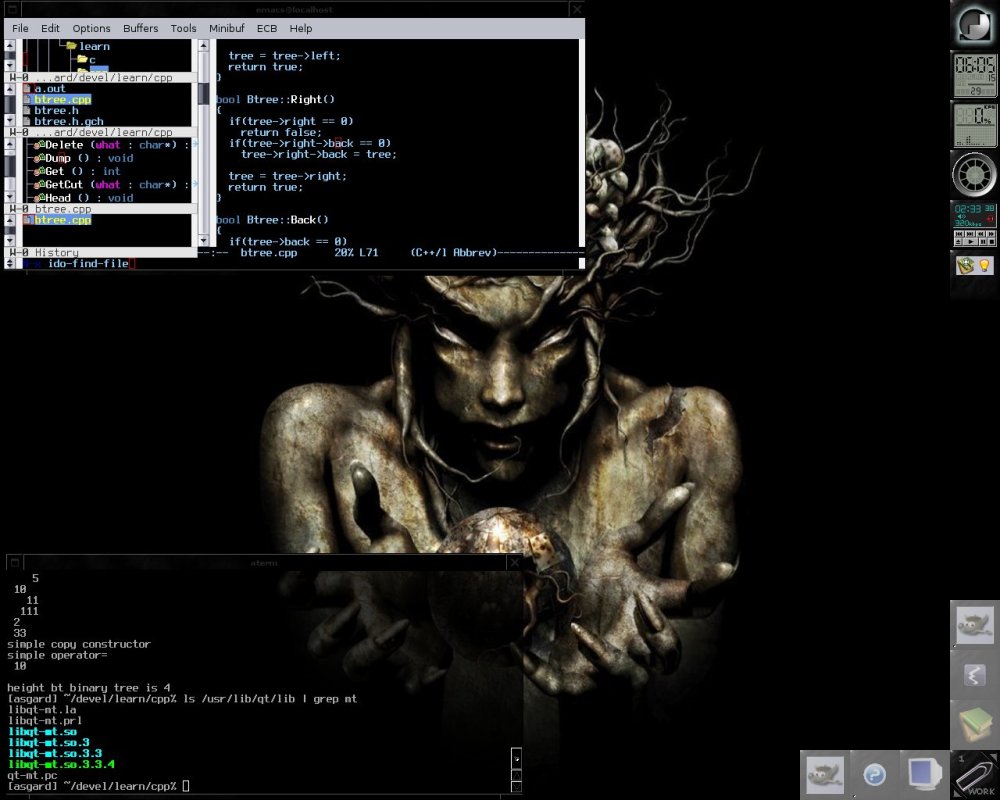1000x800 pixels.
Task: Click up arrow of sources list scrollbar
Action: pos(10,89)
